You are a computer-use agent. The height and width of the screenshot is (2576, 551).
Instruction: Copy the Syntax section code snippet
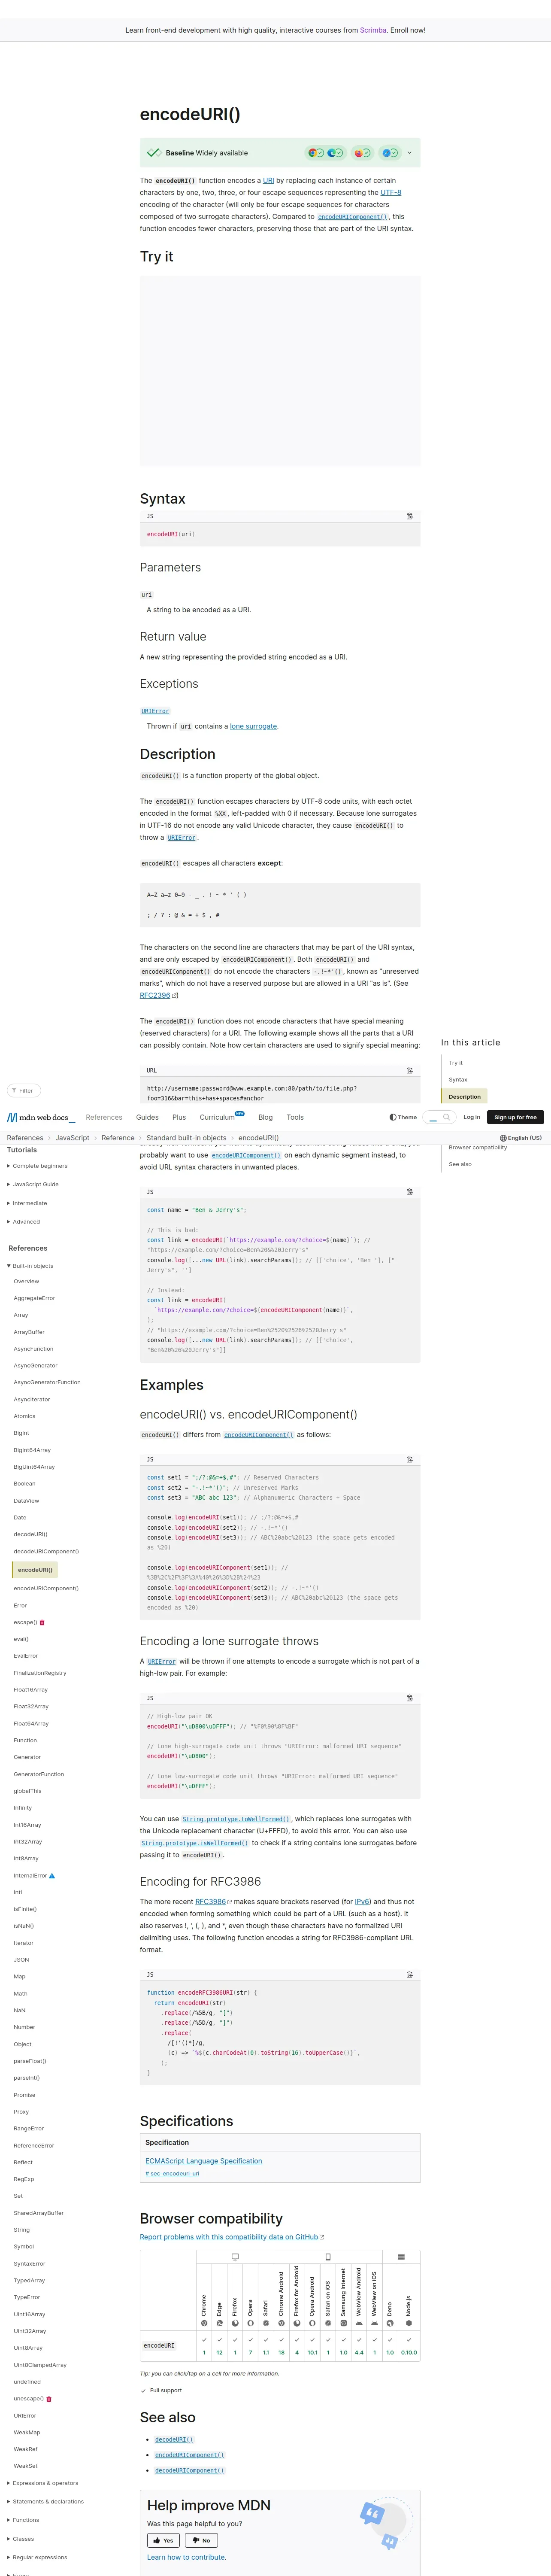point(409,516)
